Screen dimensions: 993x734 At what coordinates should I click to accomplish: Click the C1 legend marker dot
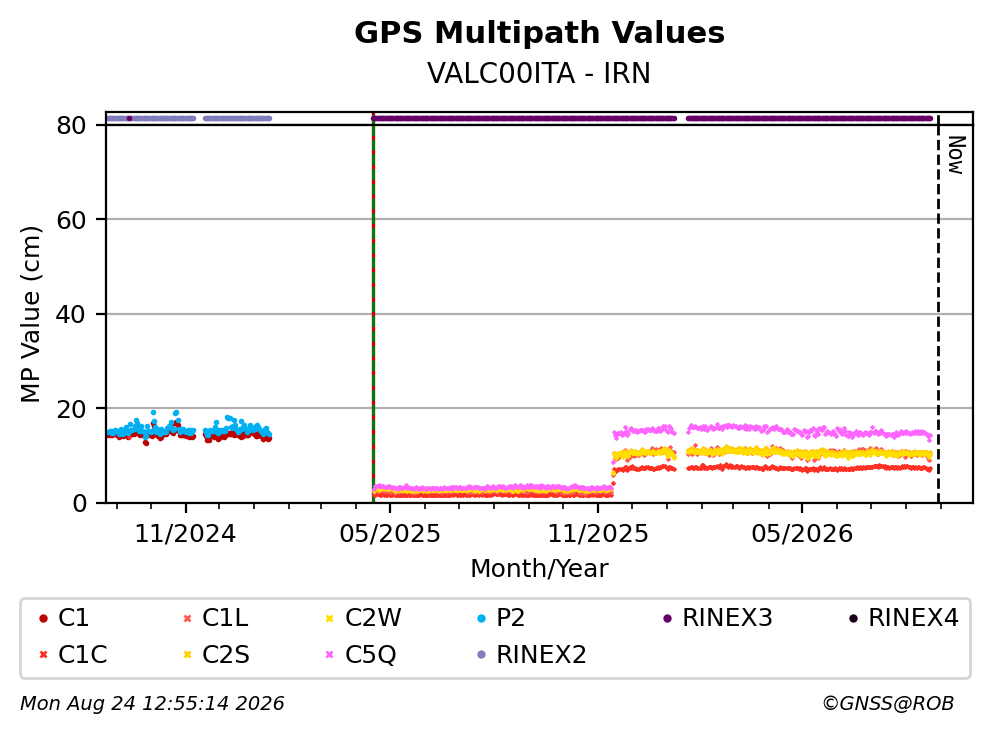click(x=43, y=618)
